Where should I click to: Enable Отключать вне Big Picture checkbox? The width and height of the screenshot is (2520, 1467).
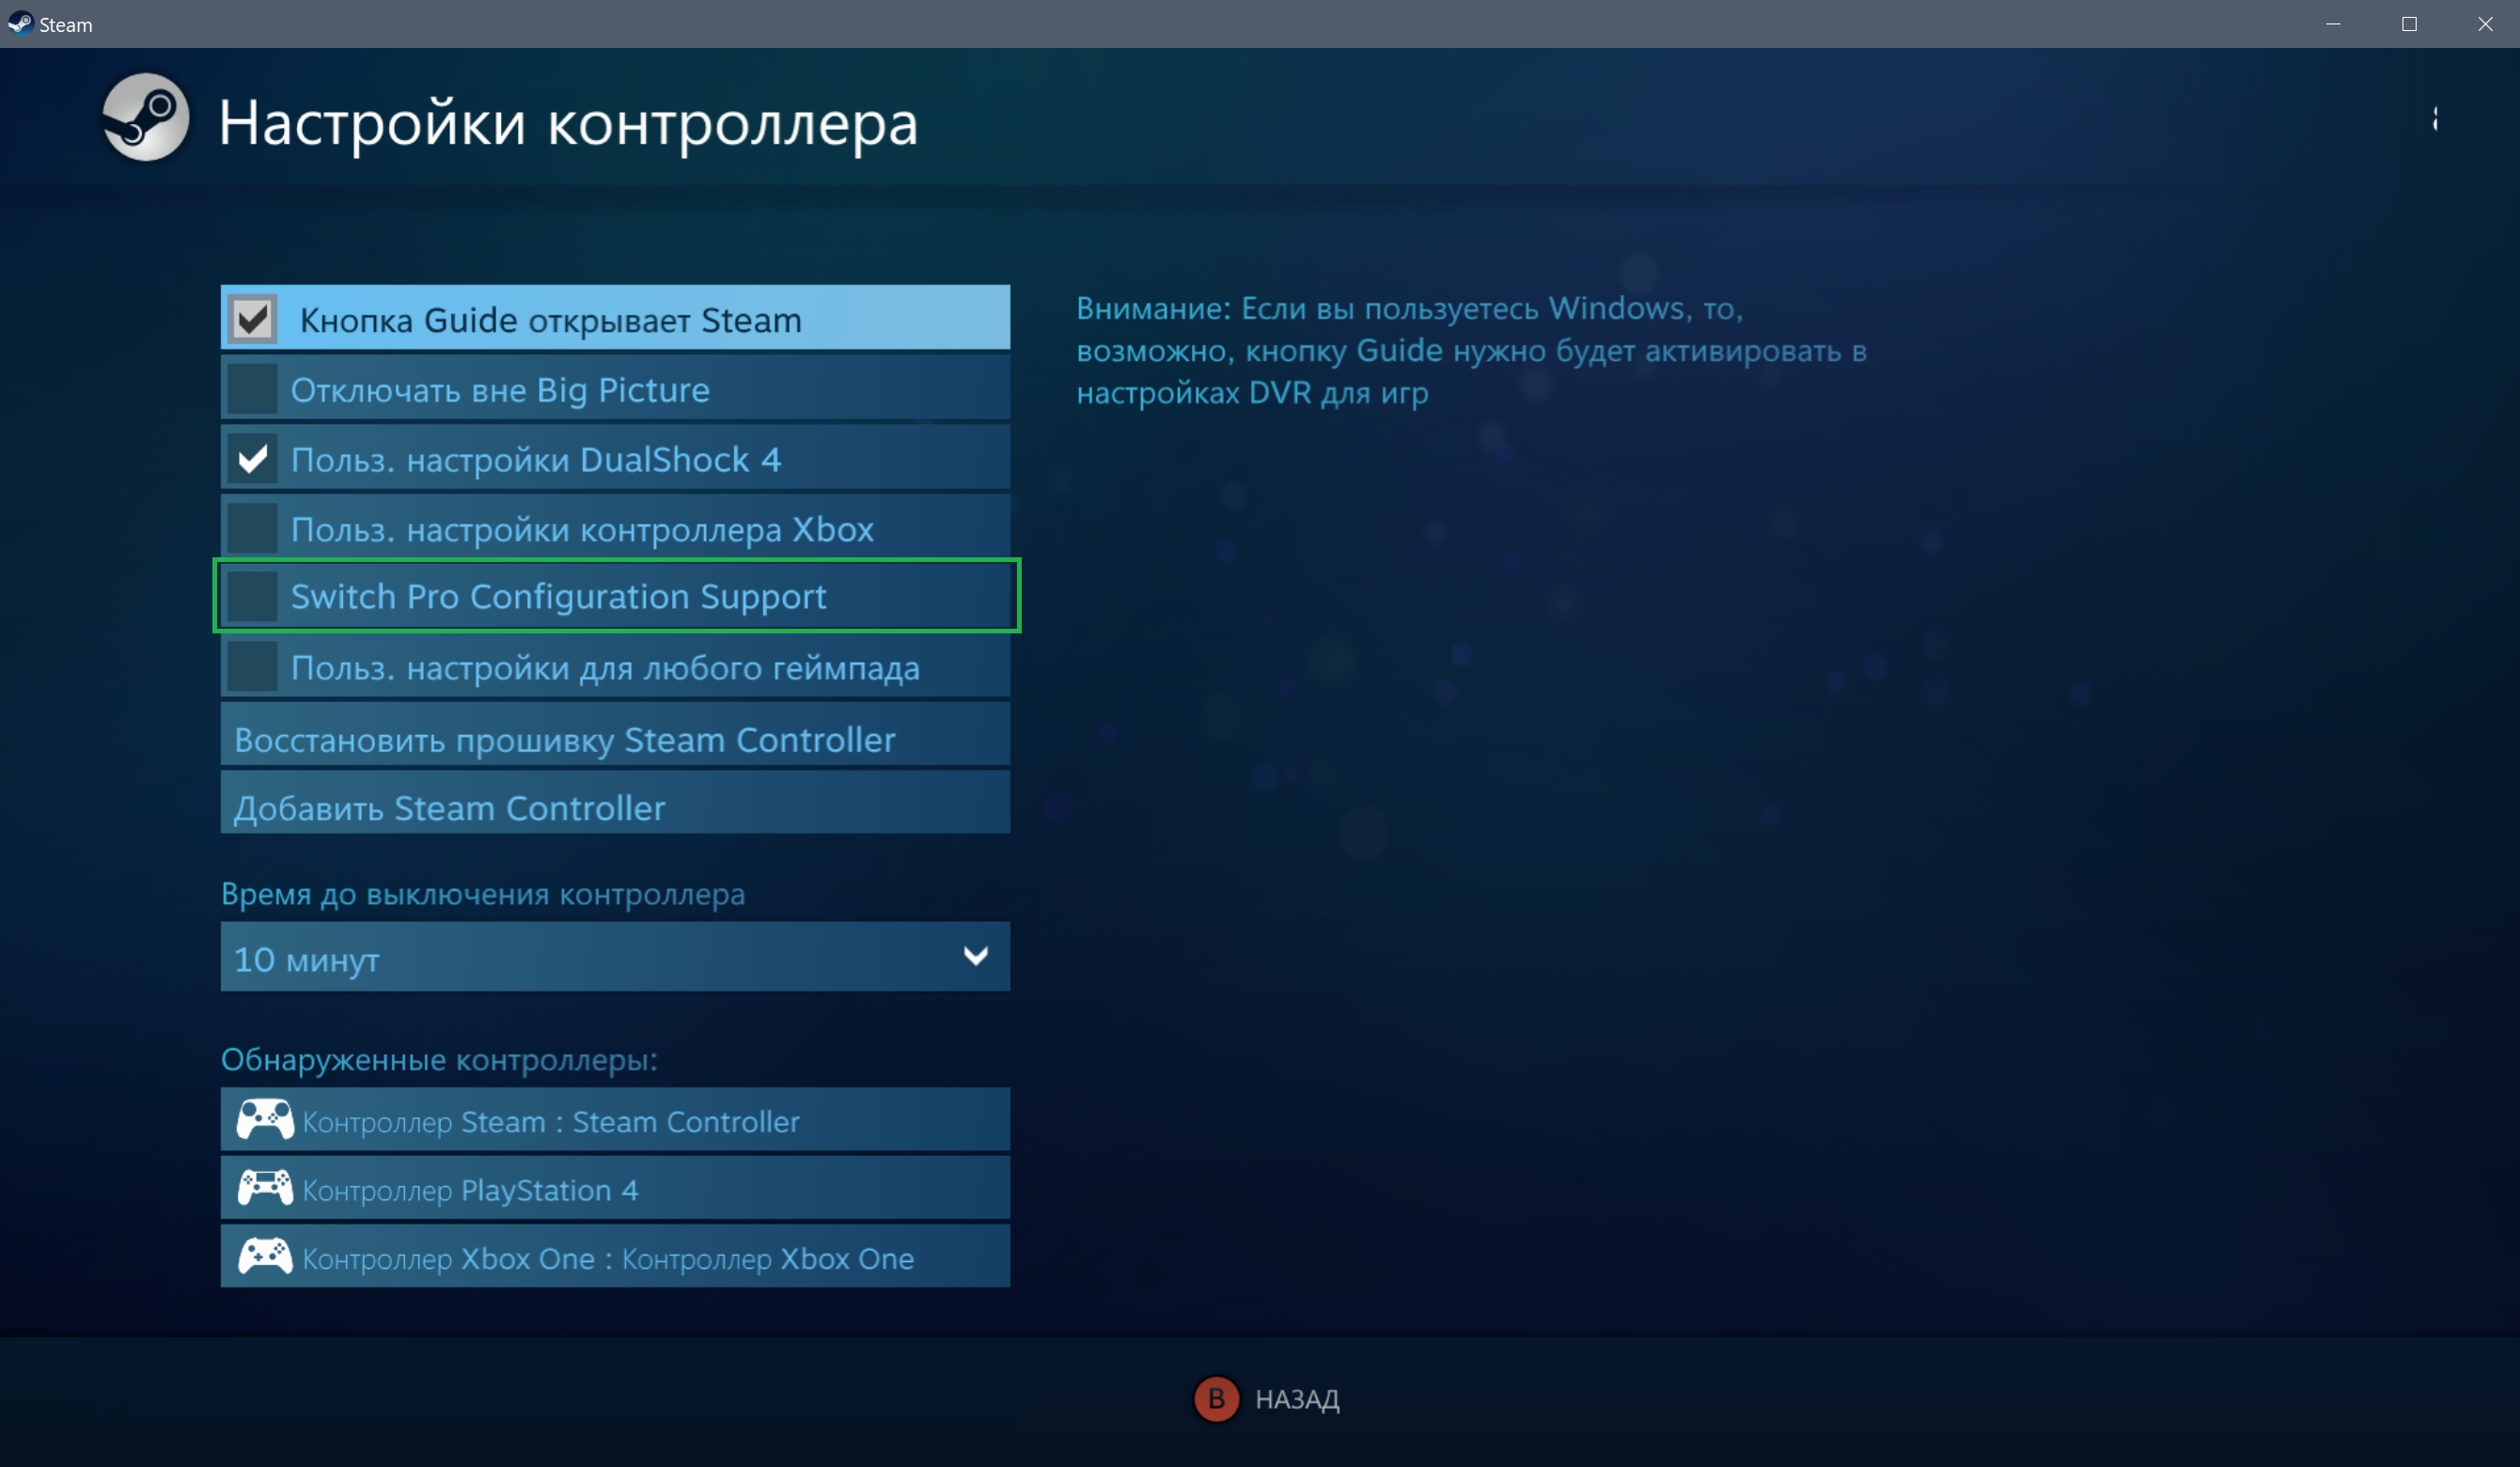(253, 388)
